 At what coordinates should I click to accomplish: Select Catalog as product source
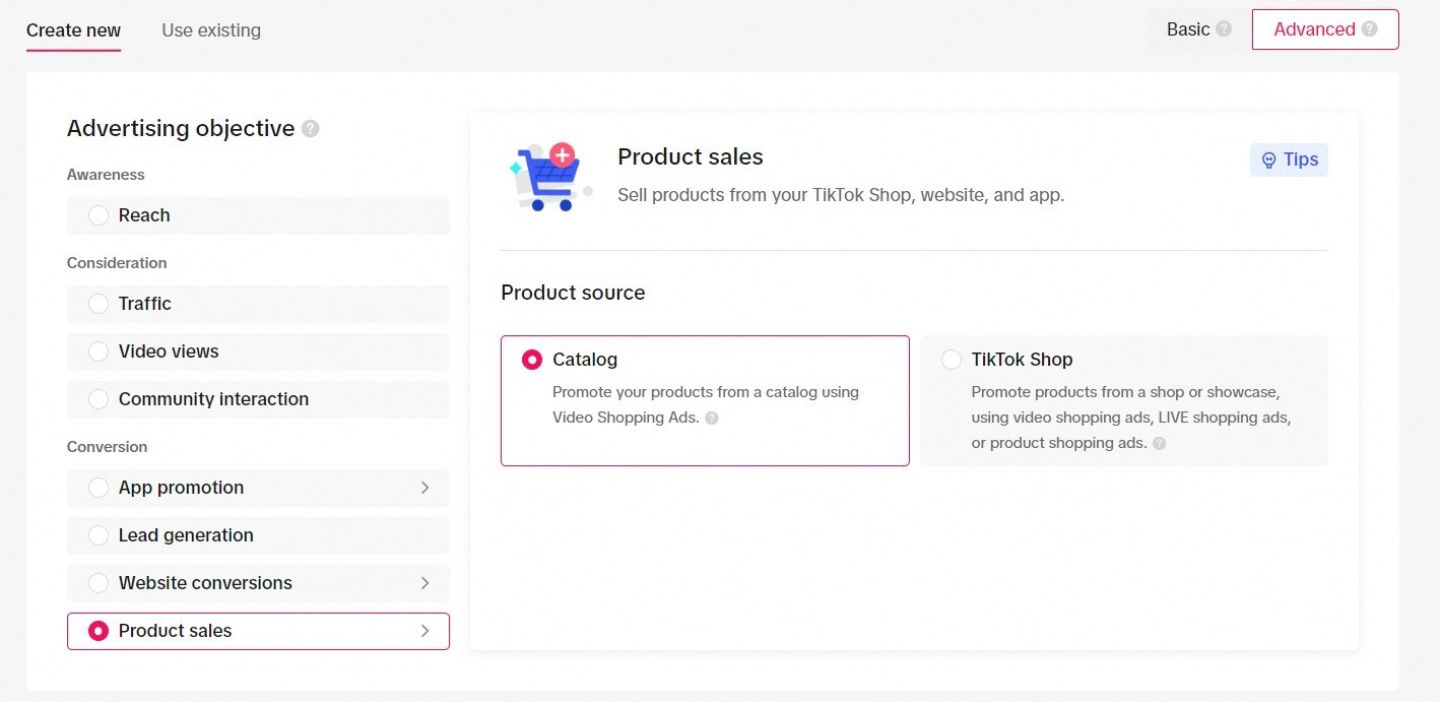532,360
